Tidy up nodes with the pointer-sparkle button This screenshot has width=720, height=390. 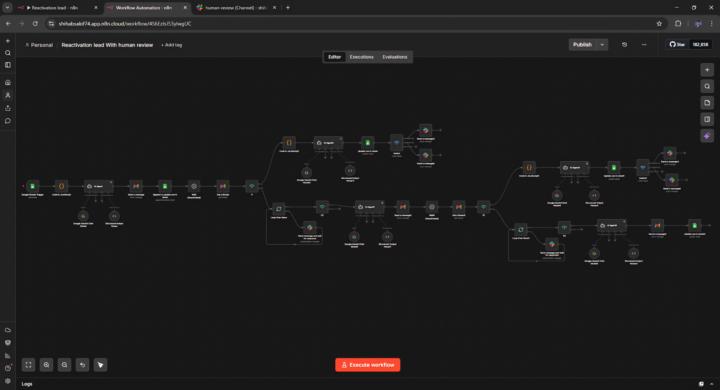(x=101, y=365)
